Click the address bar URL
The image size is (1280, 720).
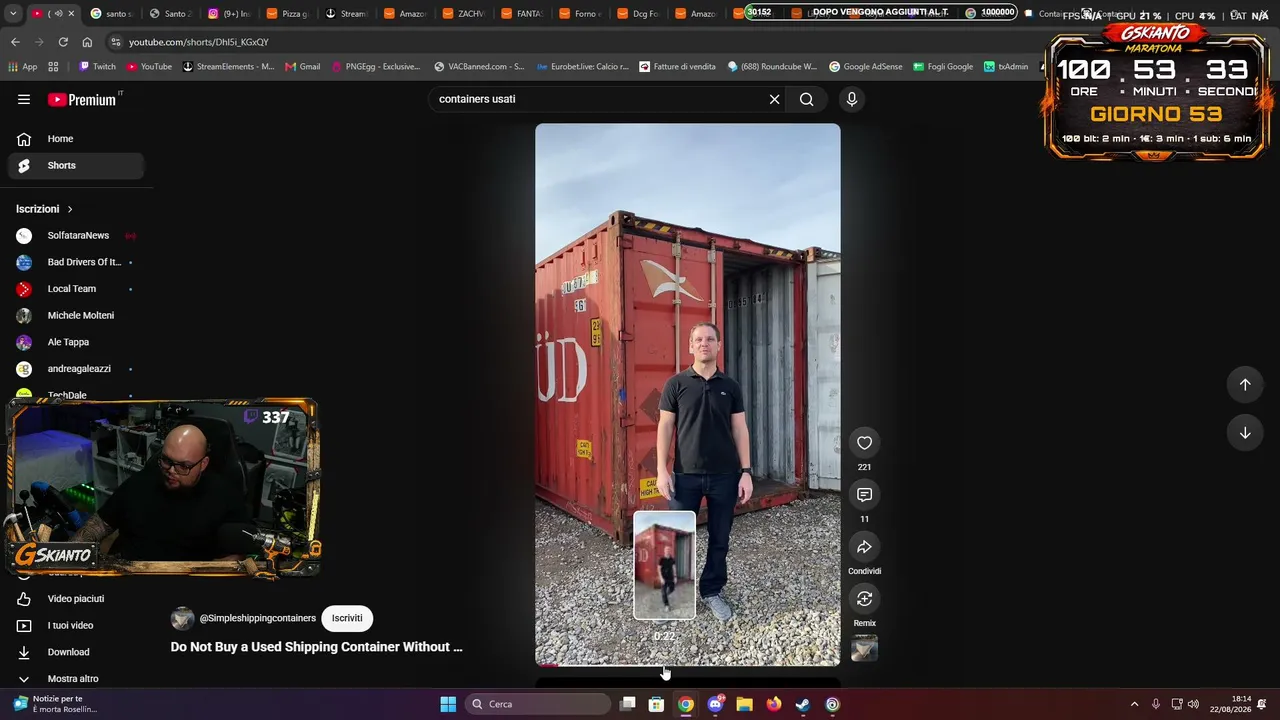199,42
